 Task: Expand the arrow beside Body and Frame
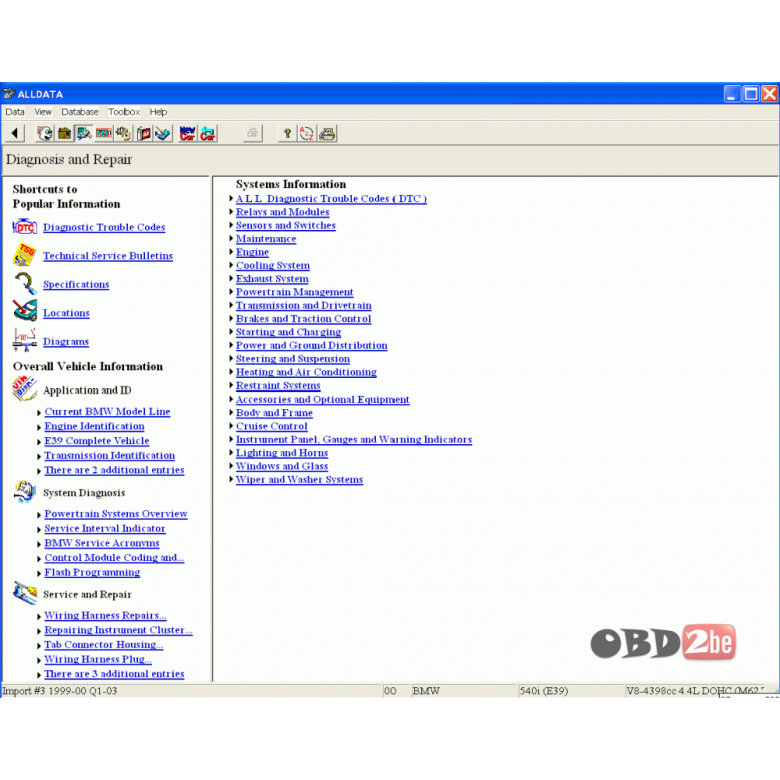(231, 413)
